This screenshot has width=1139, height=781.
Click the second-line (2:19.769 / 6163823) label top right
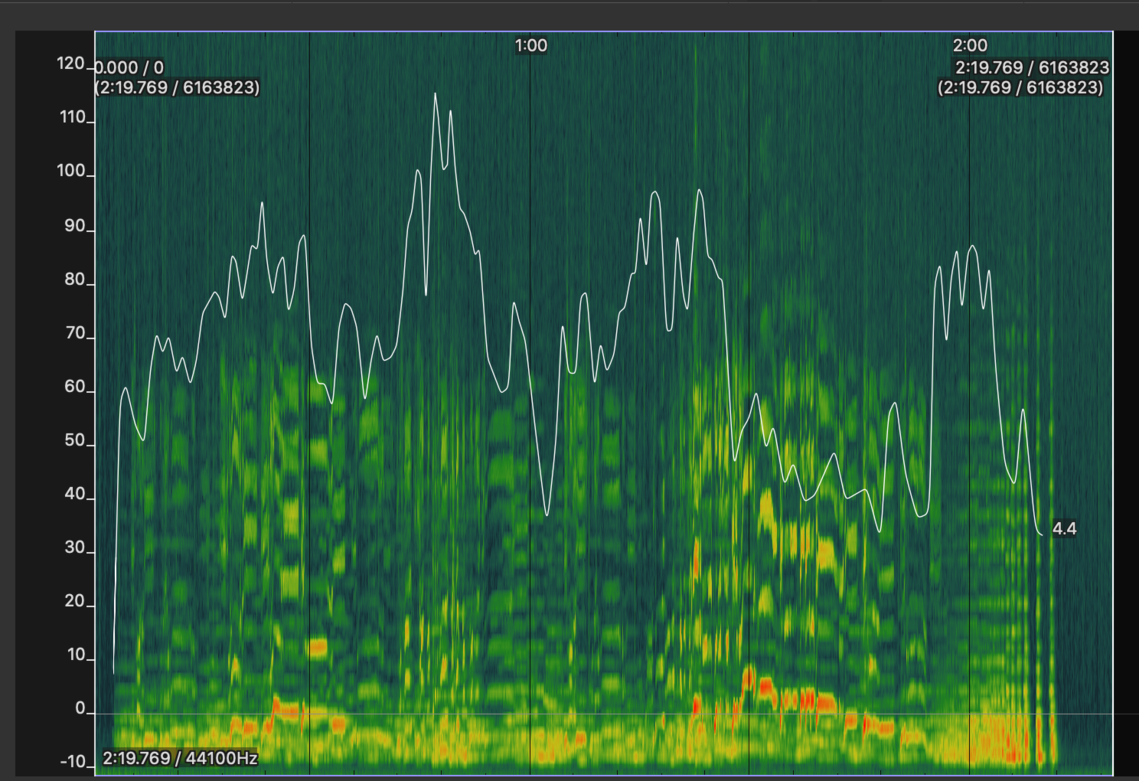tap(1021, 88)
